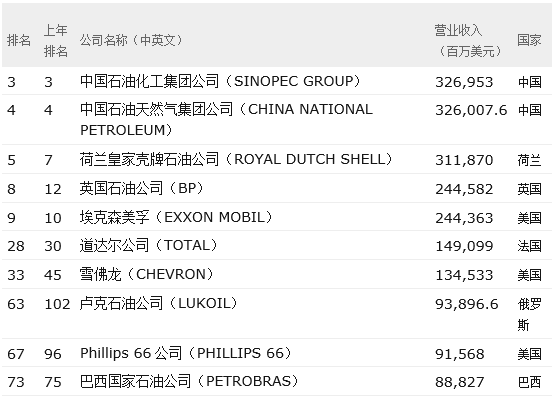
Task: Click the 营业收入 column header
Action: 469,41
